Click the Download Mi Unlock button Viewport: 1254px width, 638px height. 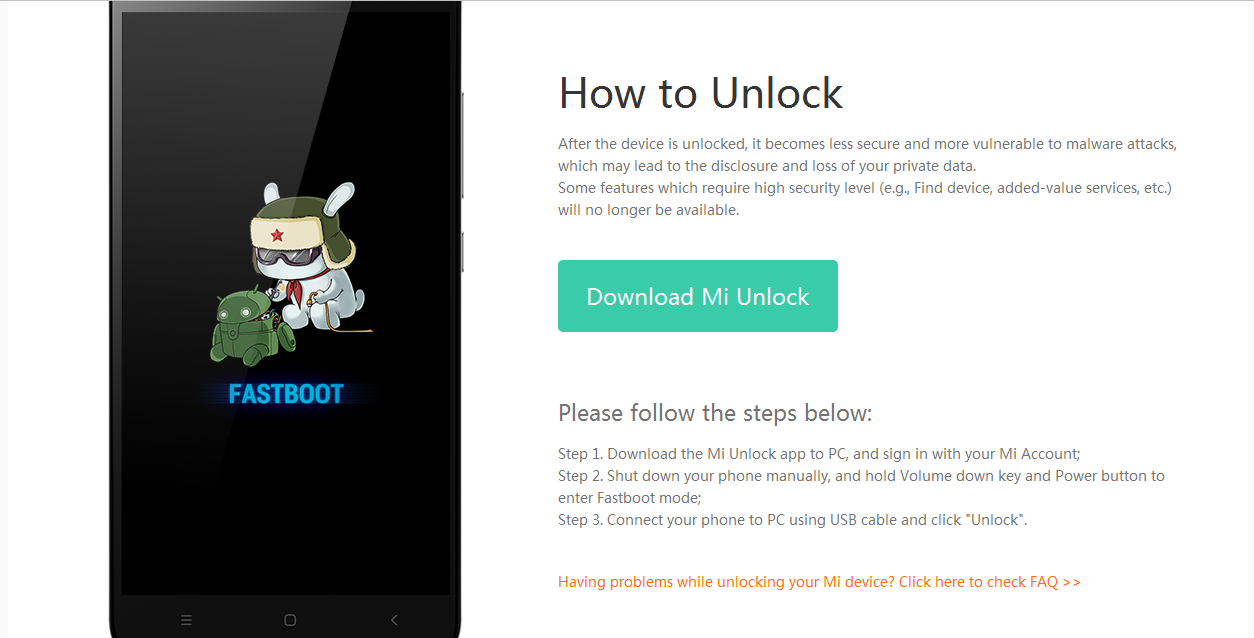coord(697,296)
